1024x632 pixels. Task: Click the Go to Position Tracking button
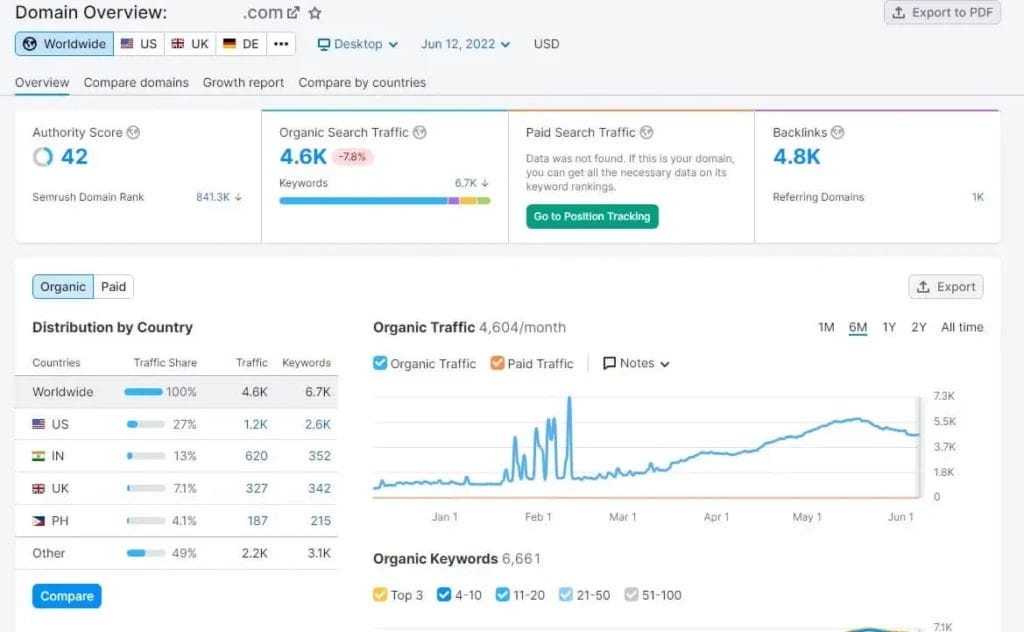pyautogui.click(x=592, y=216)
